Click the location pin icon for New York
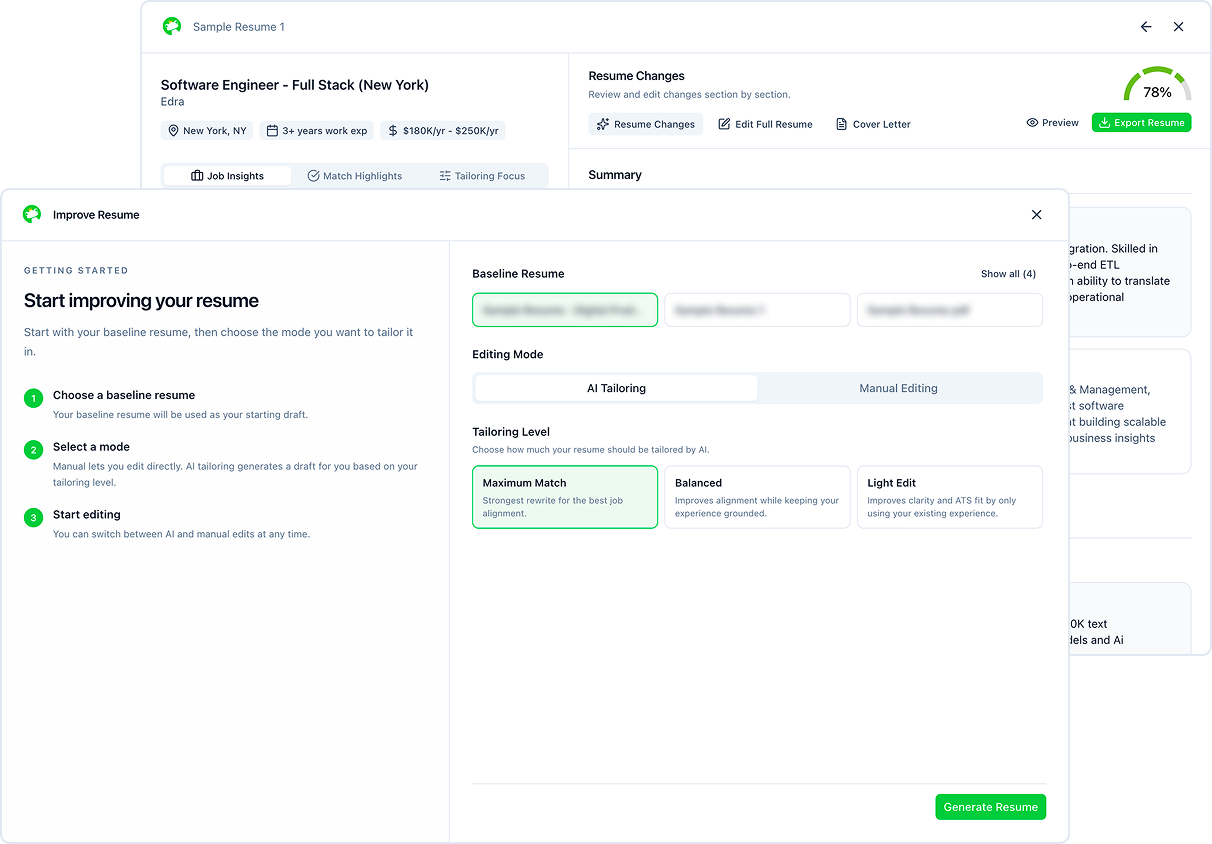Image resolution: width=1212 pixels, height=844 pixels. pyautogui.click(x=173, y=131)
